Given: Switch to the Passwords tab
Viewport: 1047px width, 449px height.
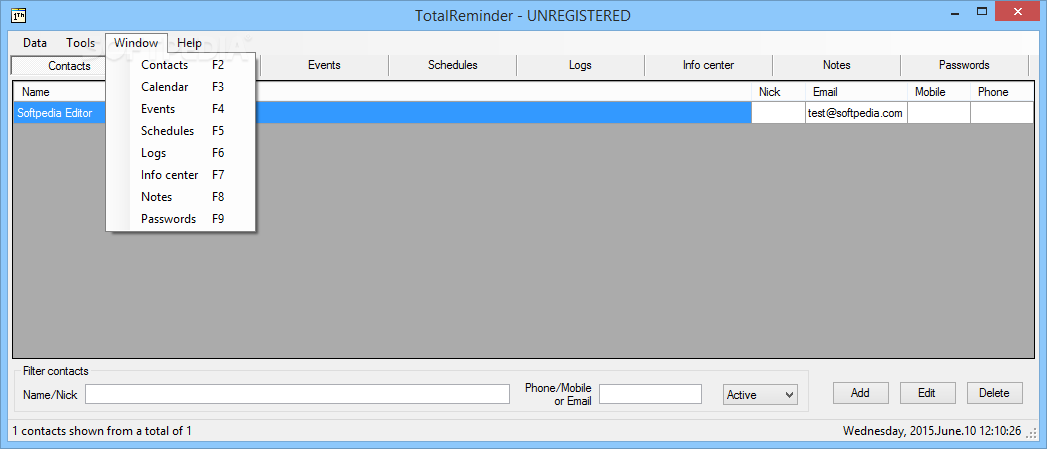Looking at the screenshot, I should 964,65.
